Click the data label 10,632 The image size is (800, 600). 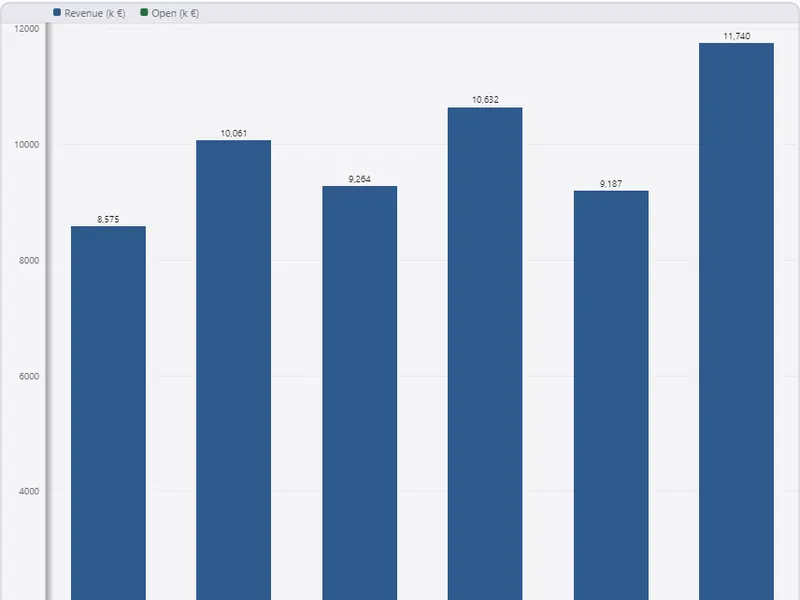(x=485, y=99)
